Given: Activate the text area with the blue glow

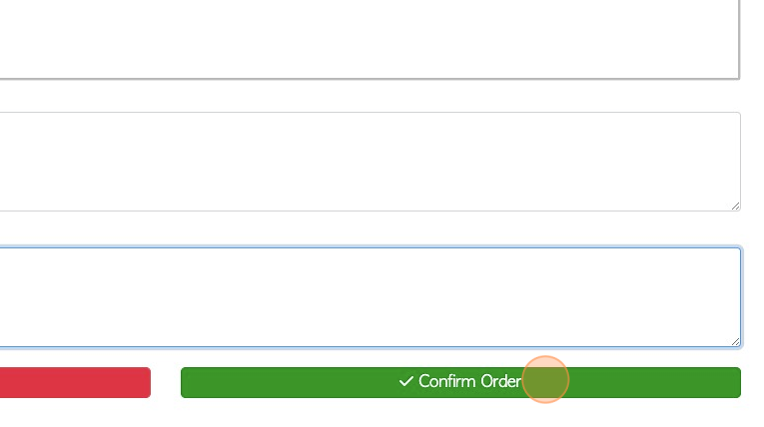Looking at the screenshot, I should point(370,297).
